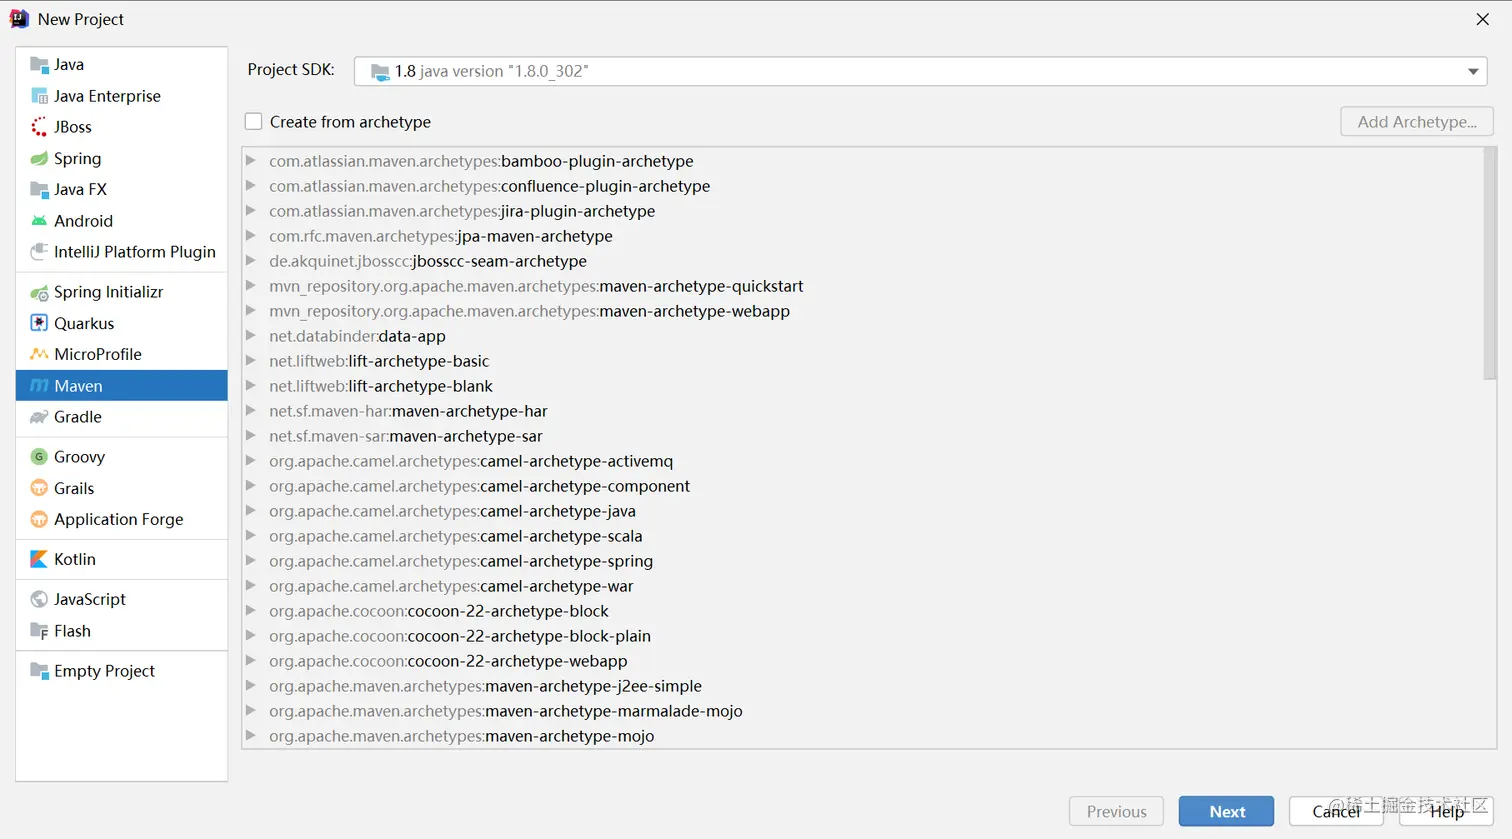
Task: Click the Empty Project icon
Action: [39, 671]
